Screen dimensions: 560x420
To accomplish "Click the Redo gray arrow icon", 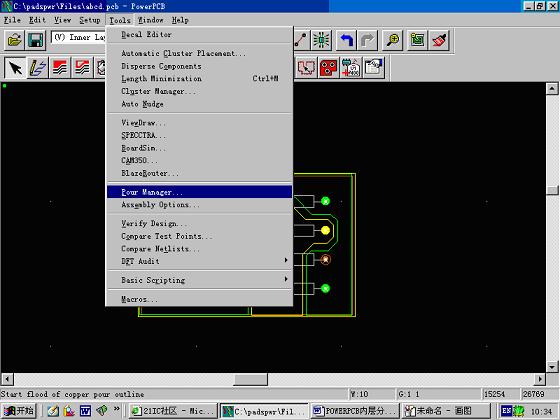I will (367, 40).
